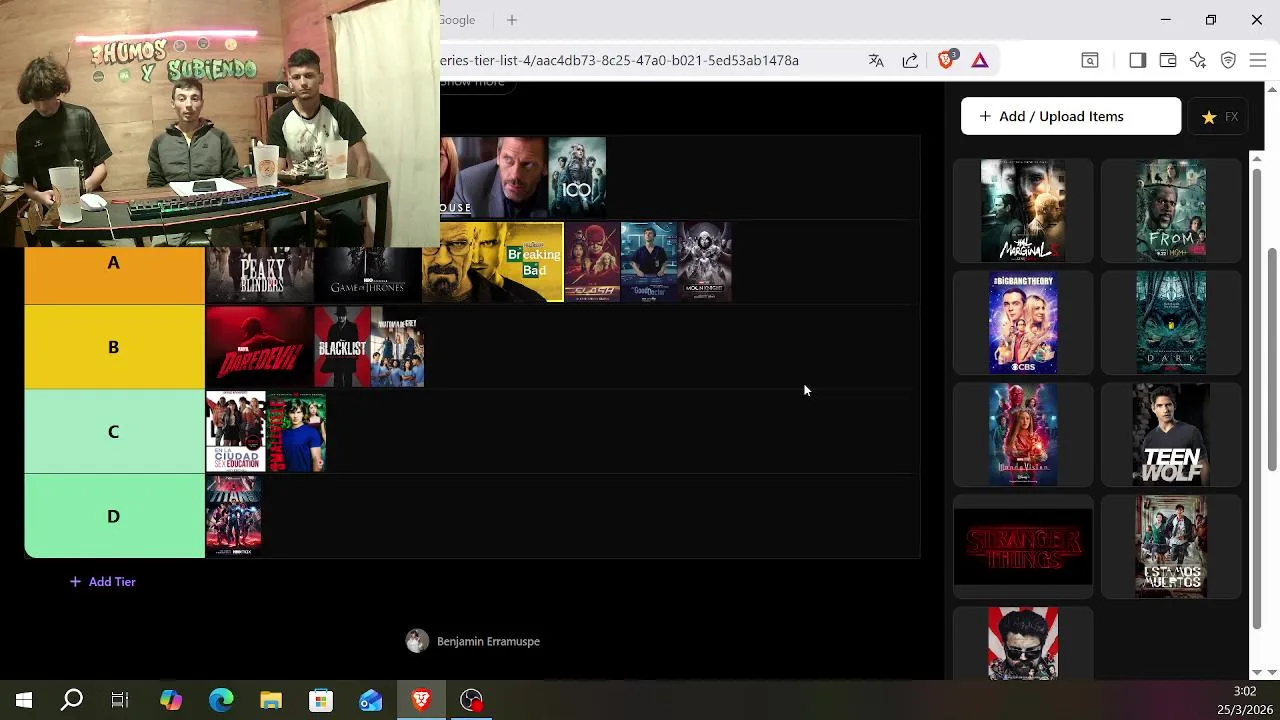This screenshot has height=720, width=1280.
Task: Select the Sex Education poster in tier C
Action: tap(235, 431)
